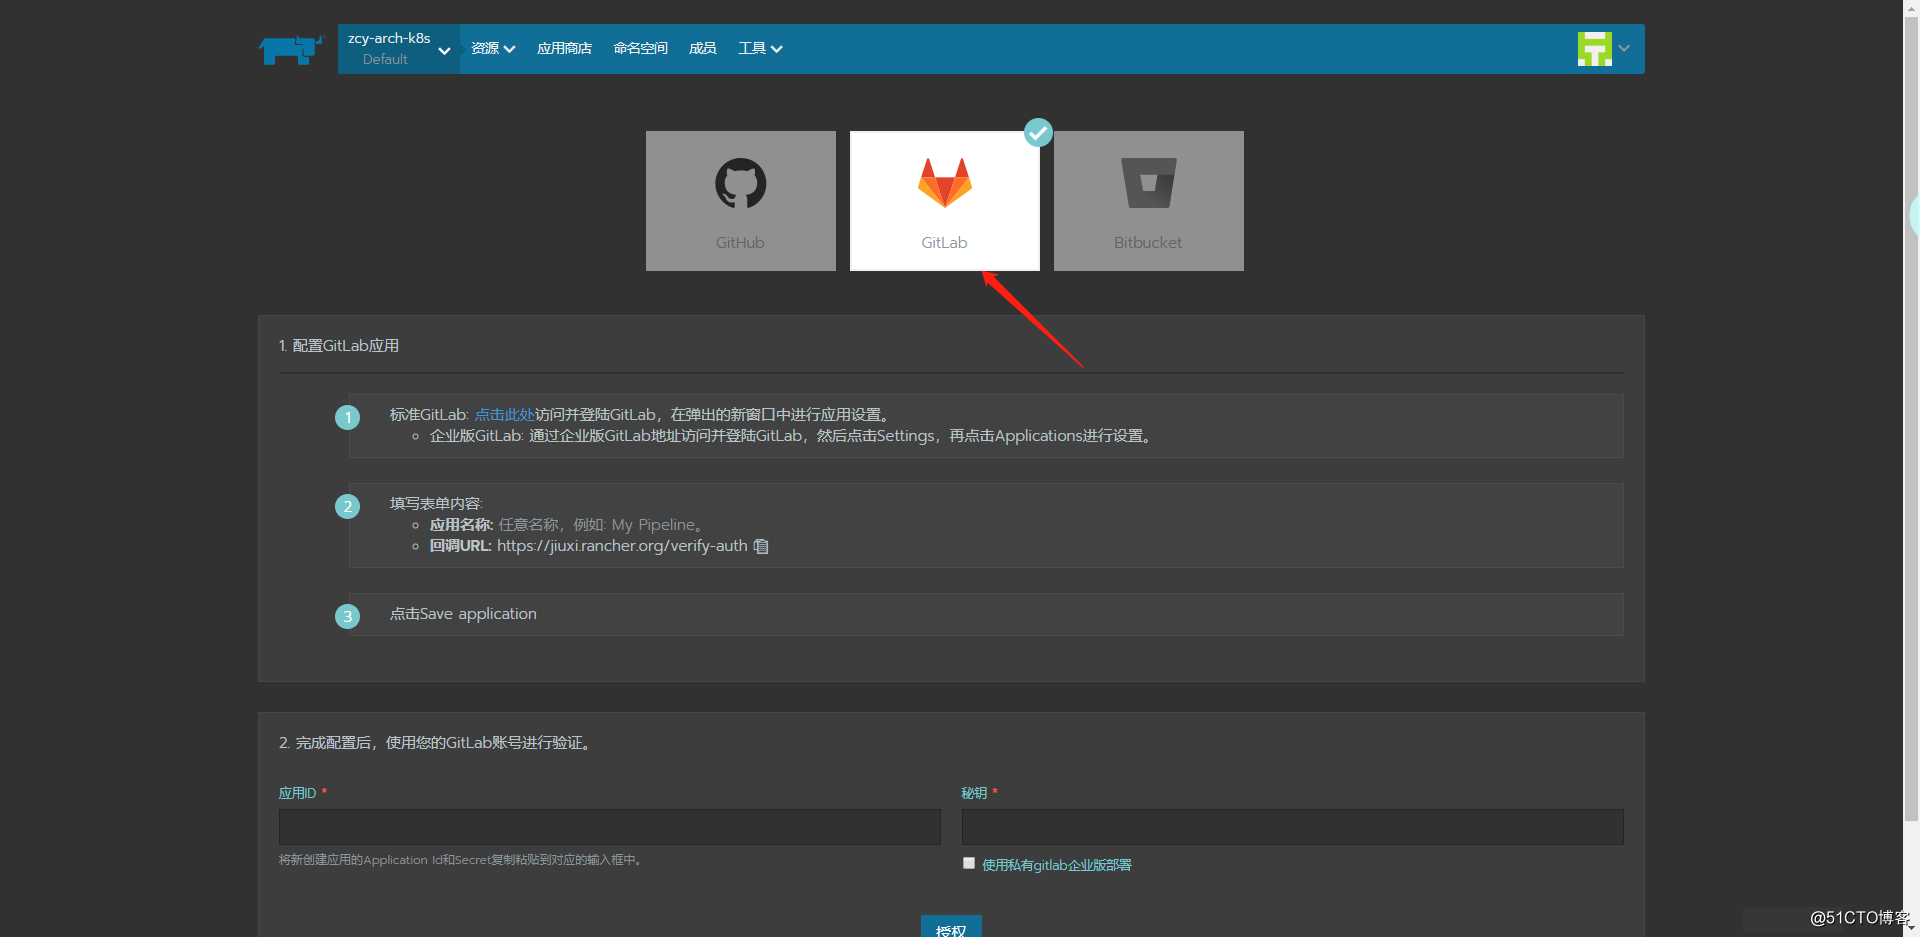Image resolution: width=1920 pixels, height=937 pixels.
Task: Expand the 资源 menu
Action: 493,48
